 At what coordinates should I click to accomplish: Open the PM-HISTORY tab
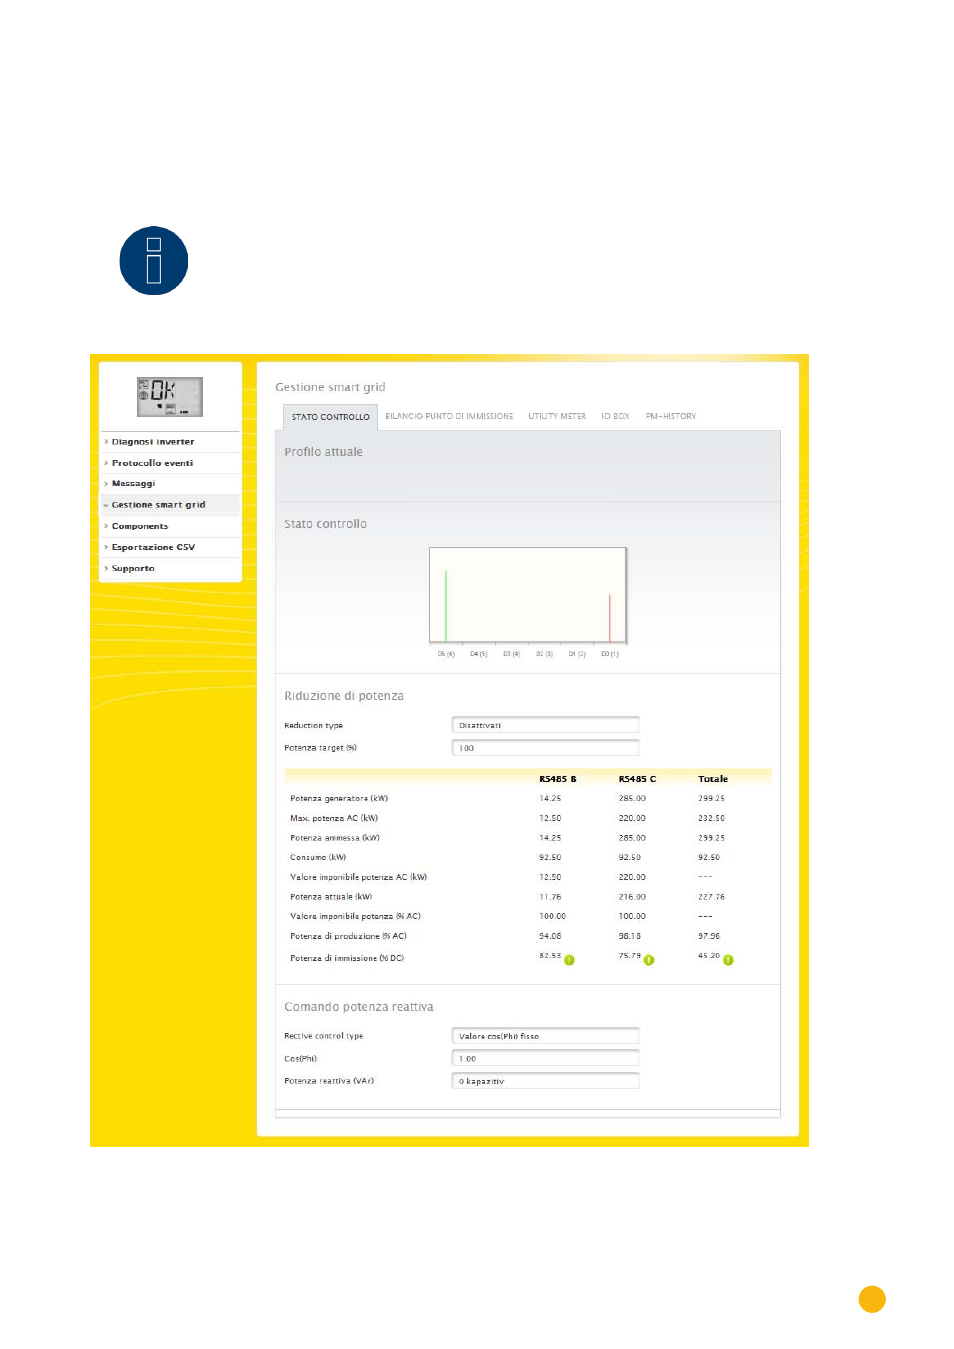(671, 416)
